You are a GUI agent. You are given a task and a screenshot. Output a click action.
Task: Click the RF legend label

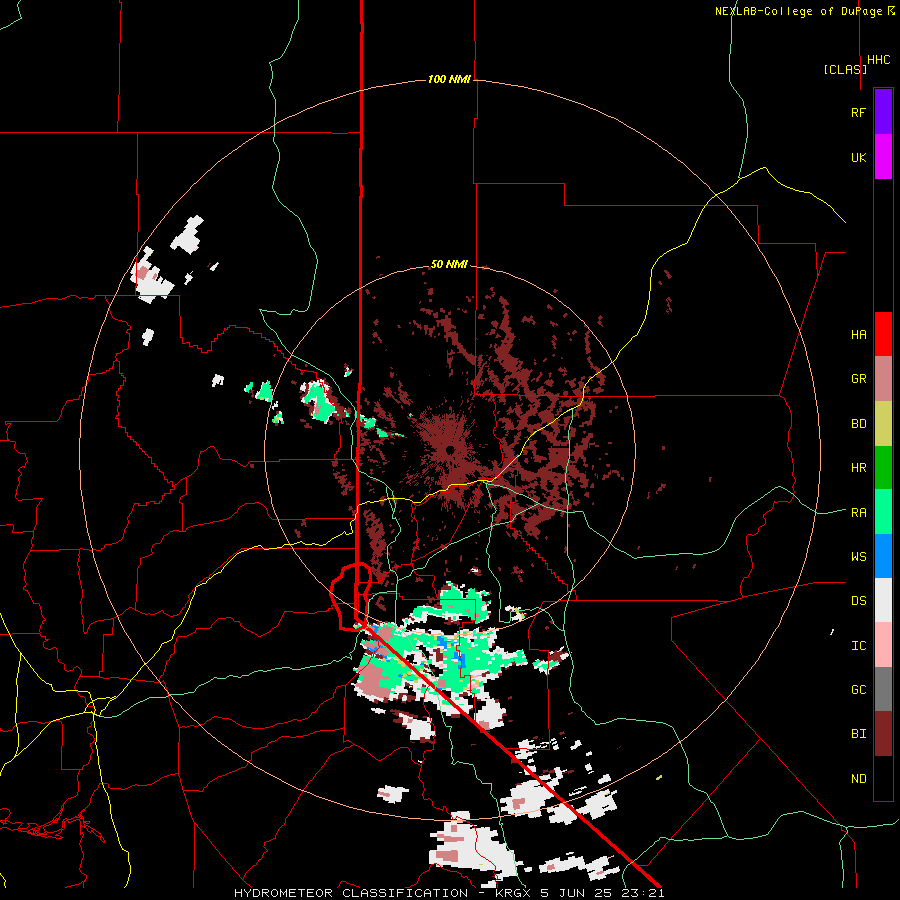[x=859, y=112]
